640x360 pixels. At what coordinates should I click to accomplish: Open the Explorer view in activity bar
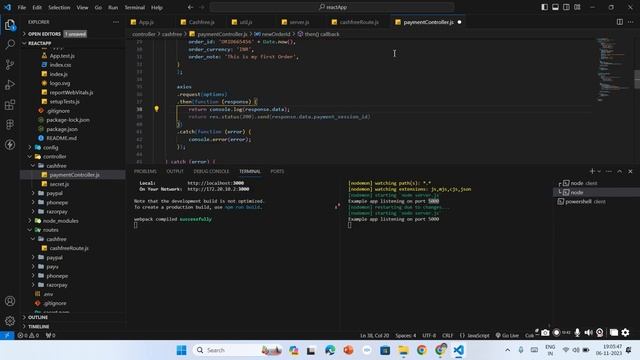tap(10, 25)
